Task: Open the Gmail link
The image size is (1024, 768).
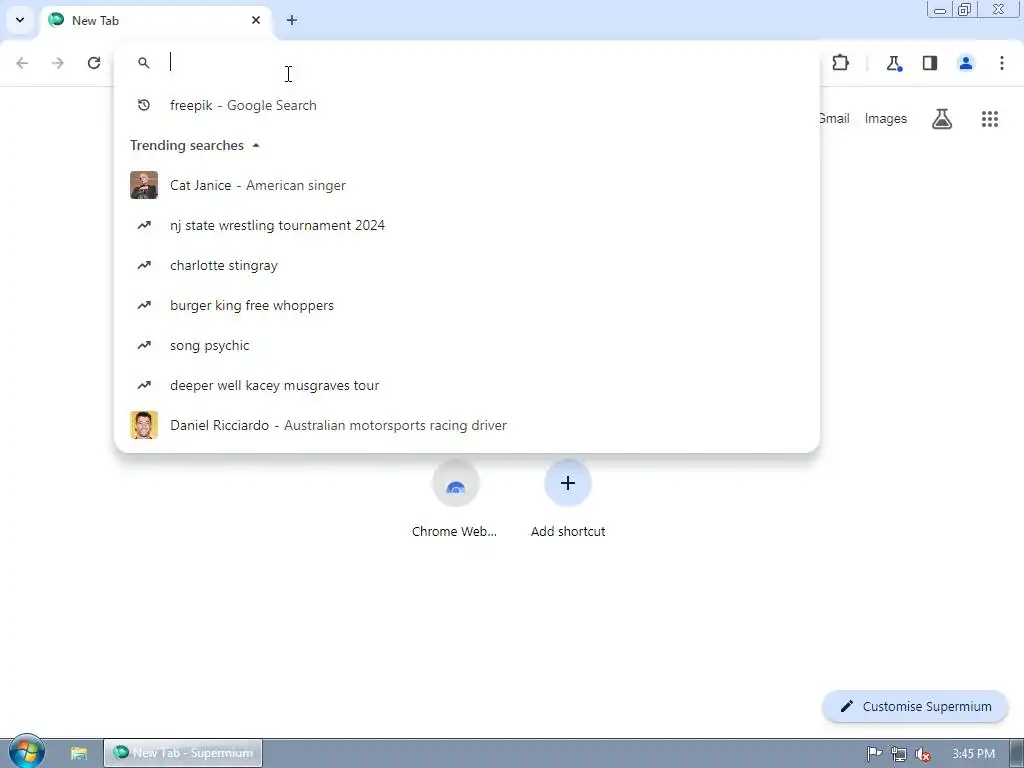Action: click(835, 118)
